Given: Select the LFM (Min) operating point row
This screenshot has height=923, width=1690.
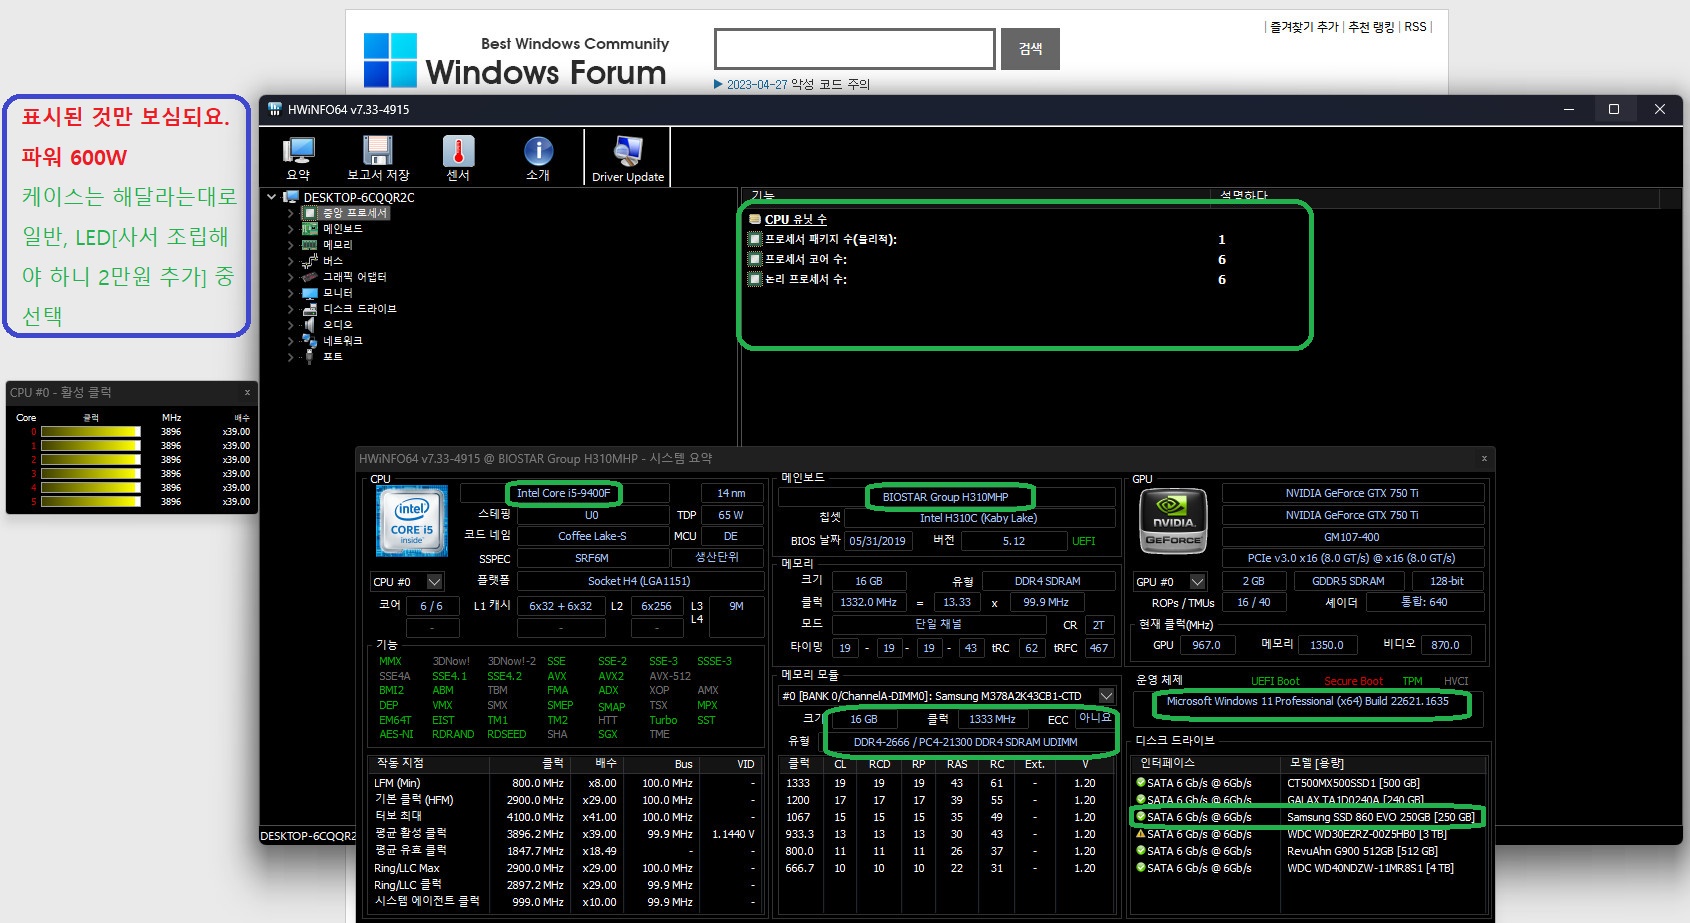Looking at the screenshot, I should [565, 783].
